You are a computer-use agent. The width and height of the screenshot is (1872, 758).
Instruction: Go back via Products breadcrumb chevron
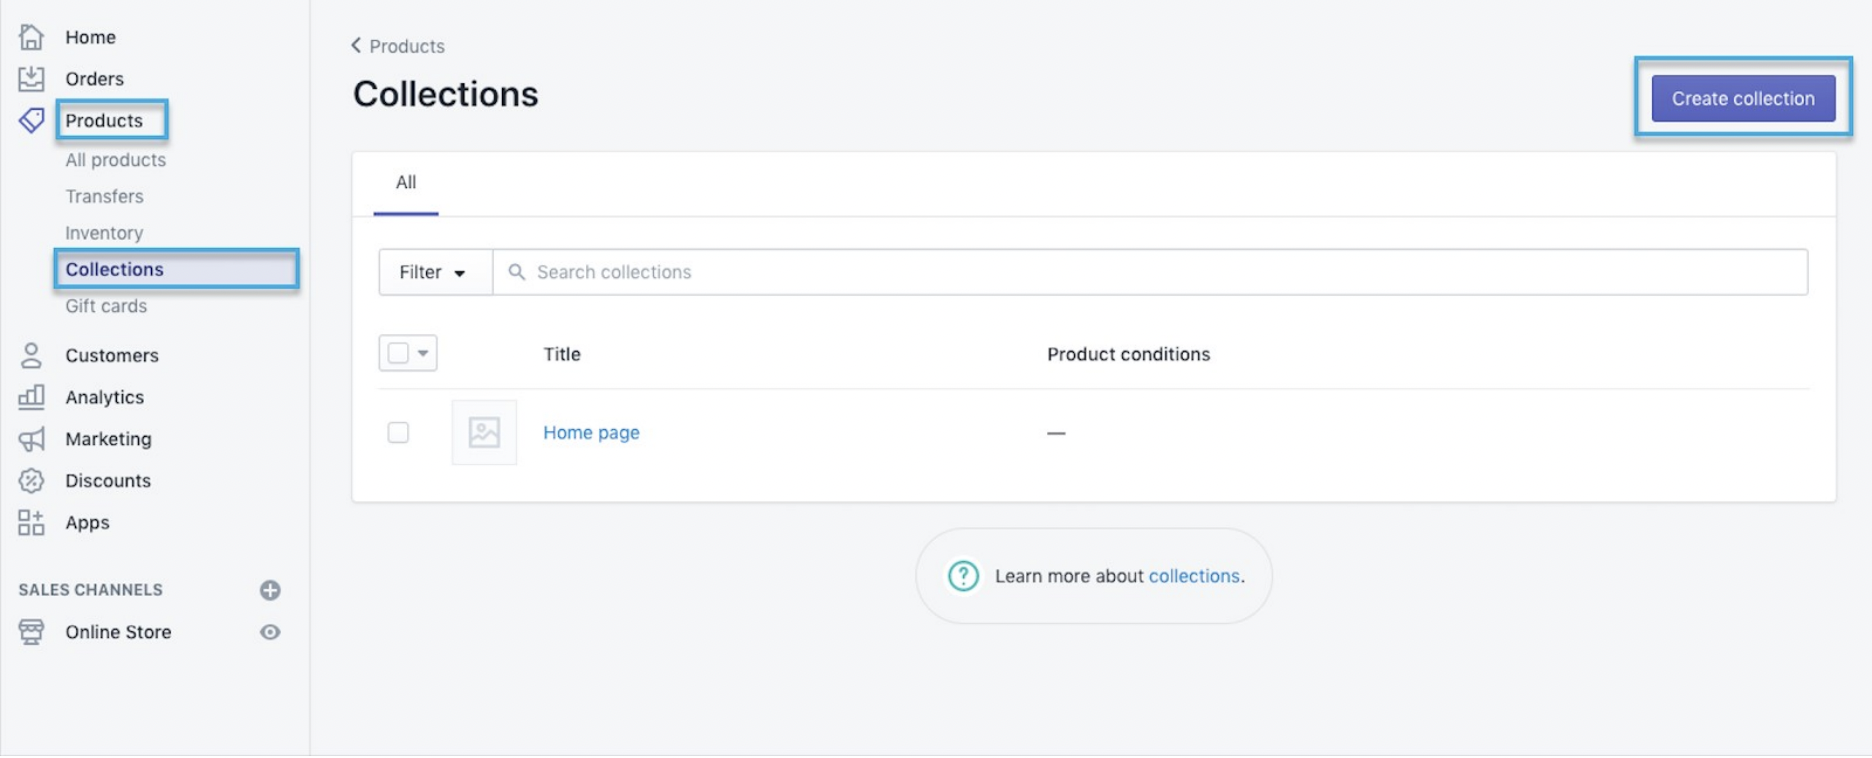tap(357, 46)
